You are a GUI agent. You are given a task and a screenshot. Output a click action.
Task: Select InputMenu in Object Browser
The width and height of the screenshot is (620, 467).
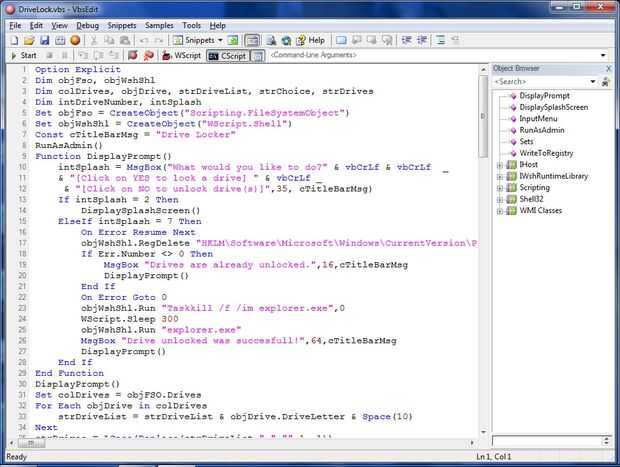tap(538, 119)
